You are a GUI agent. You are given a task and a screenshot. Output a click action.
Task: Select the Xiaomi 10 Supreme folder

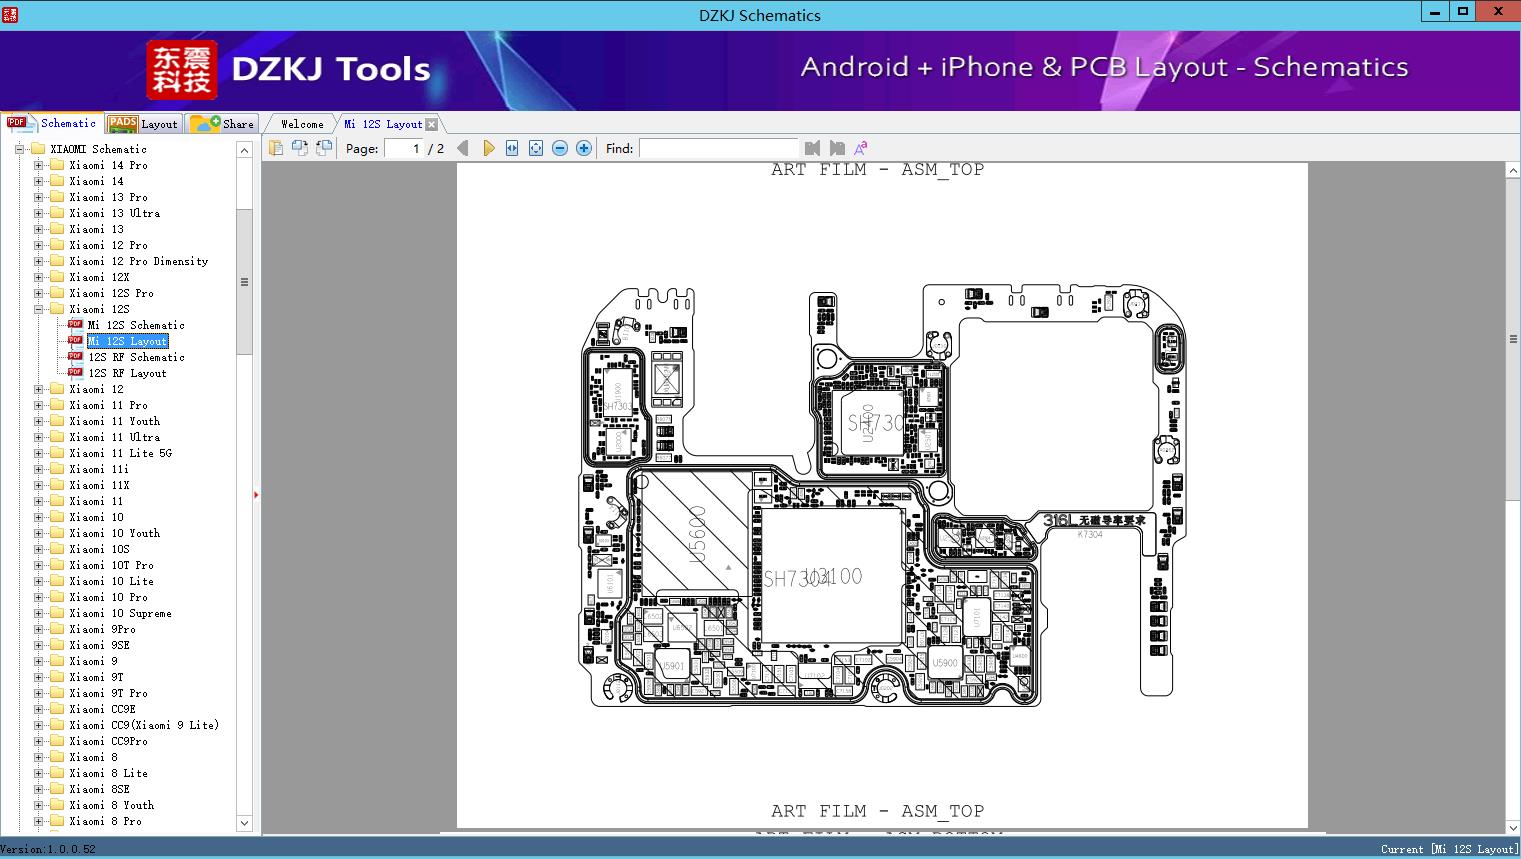(x=120, y=613)
